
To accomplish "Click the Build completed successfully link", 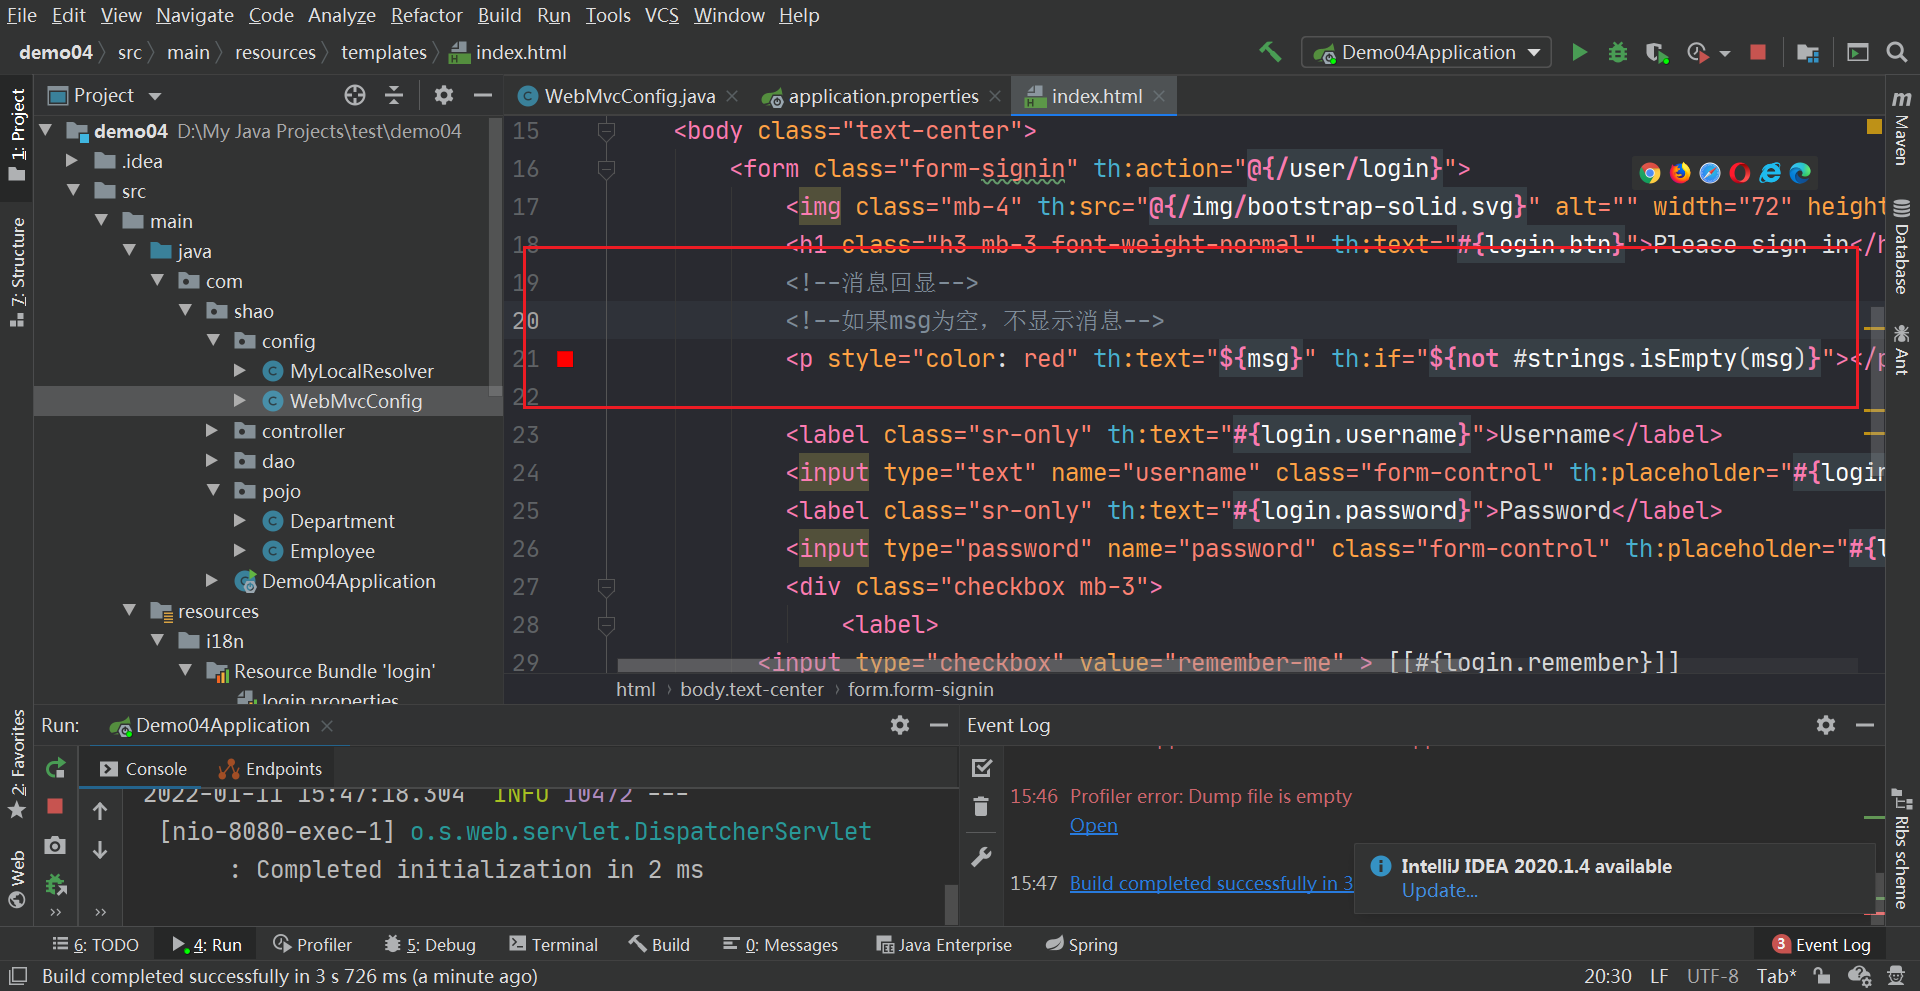I will coord(1211,883).
